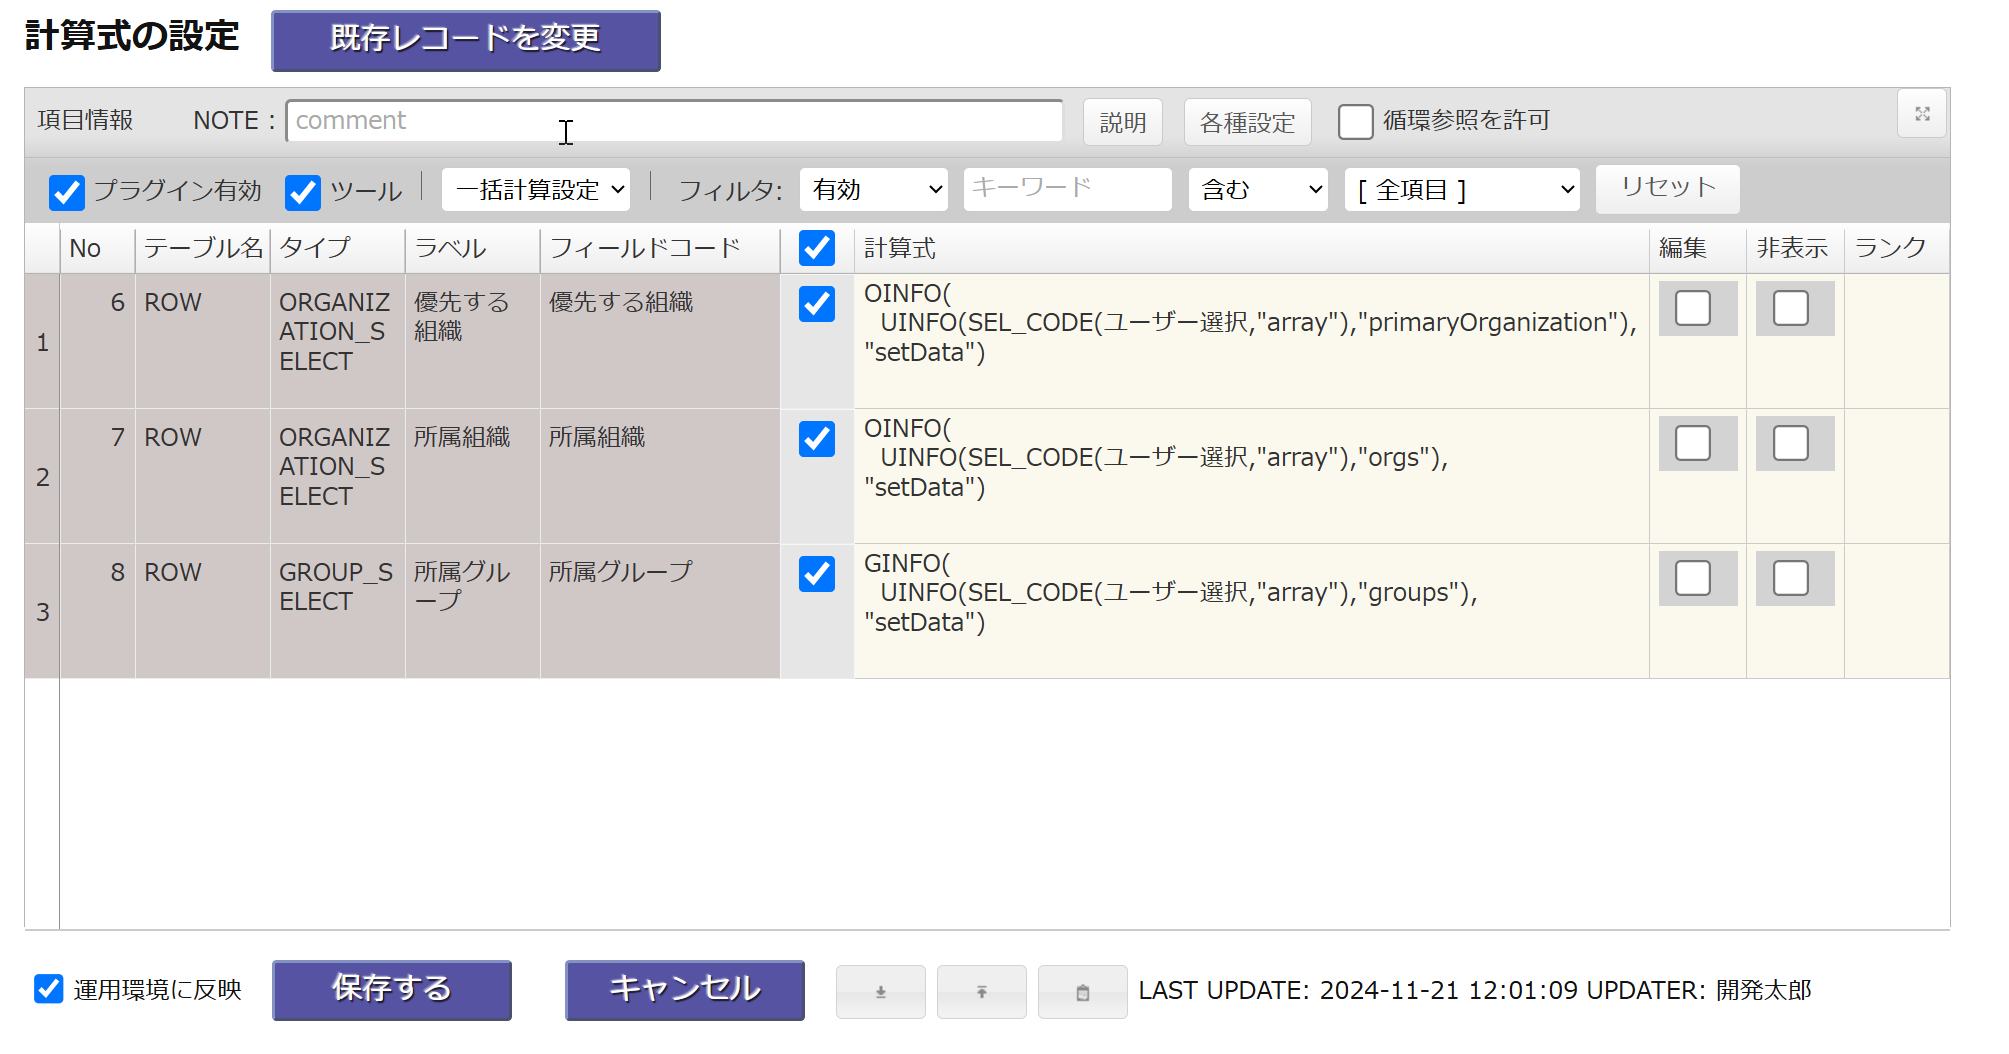Check 編集 box for 優先する組織 row
This screenshot has height=1054, width=2009.
coord(1693,308)
